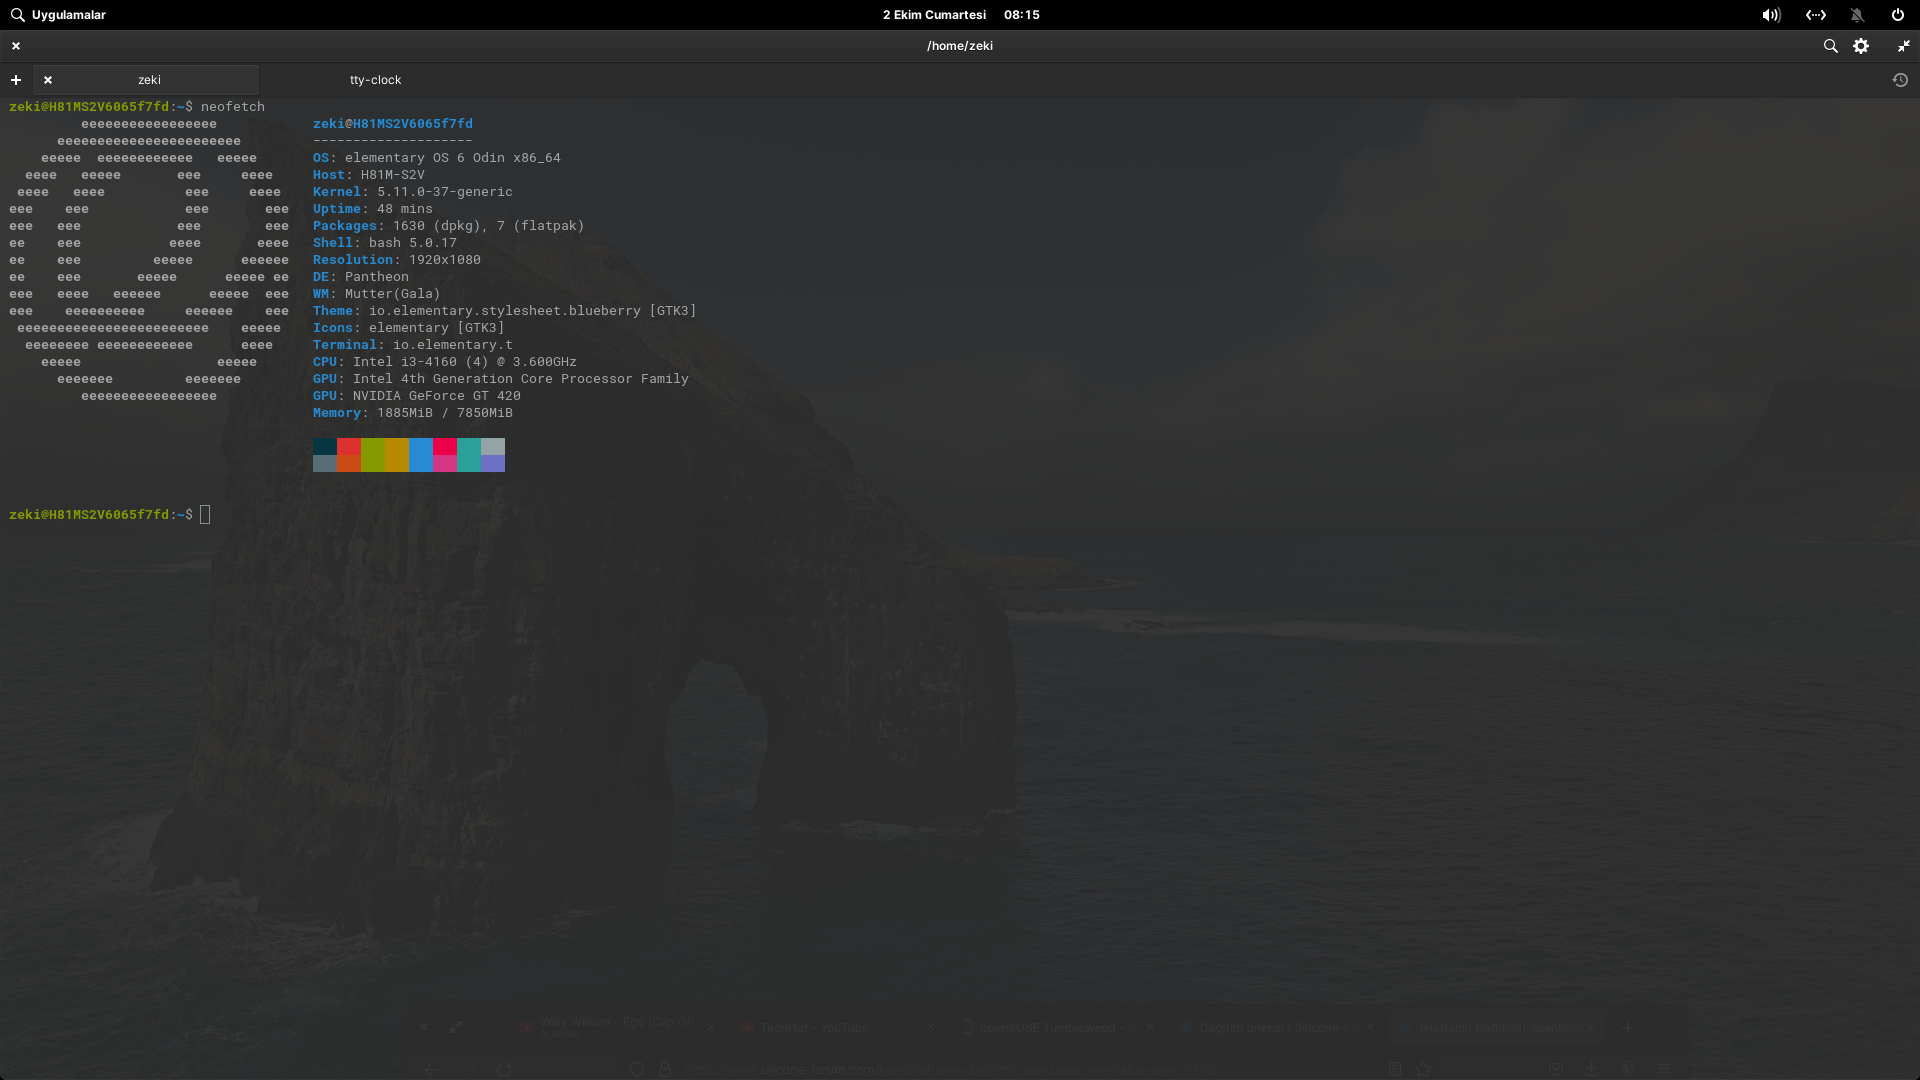1920x1080 pixels.
Task: Click the Host: H81M-S2V line
Action: coord(369,175)
